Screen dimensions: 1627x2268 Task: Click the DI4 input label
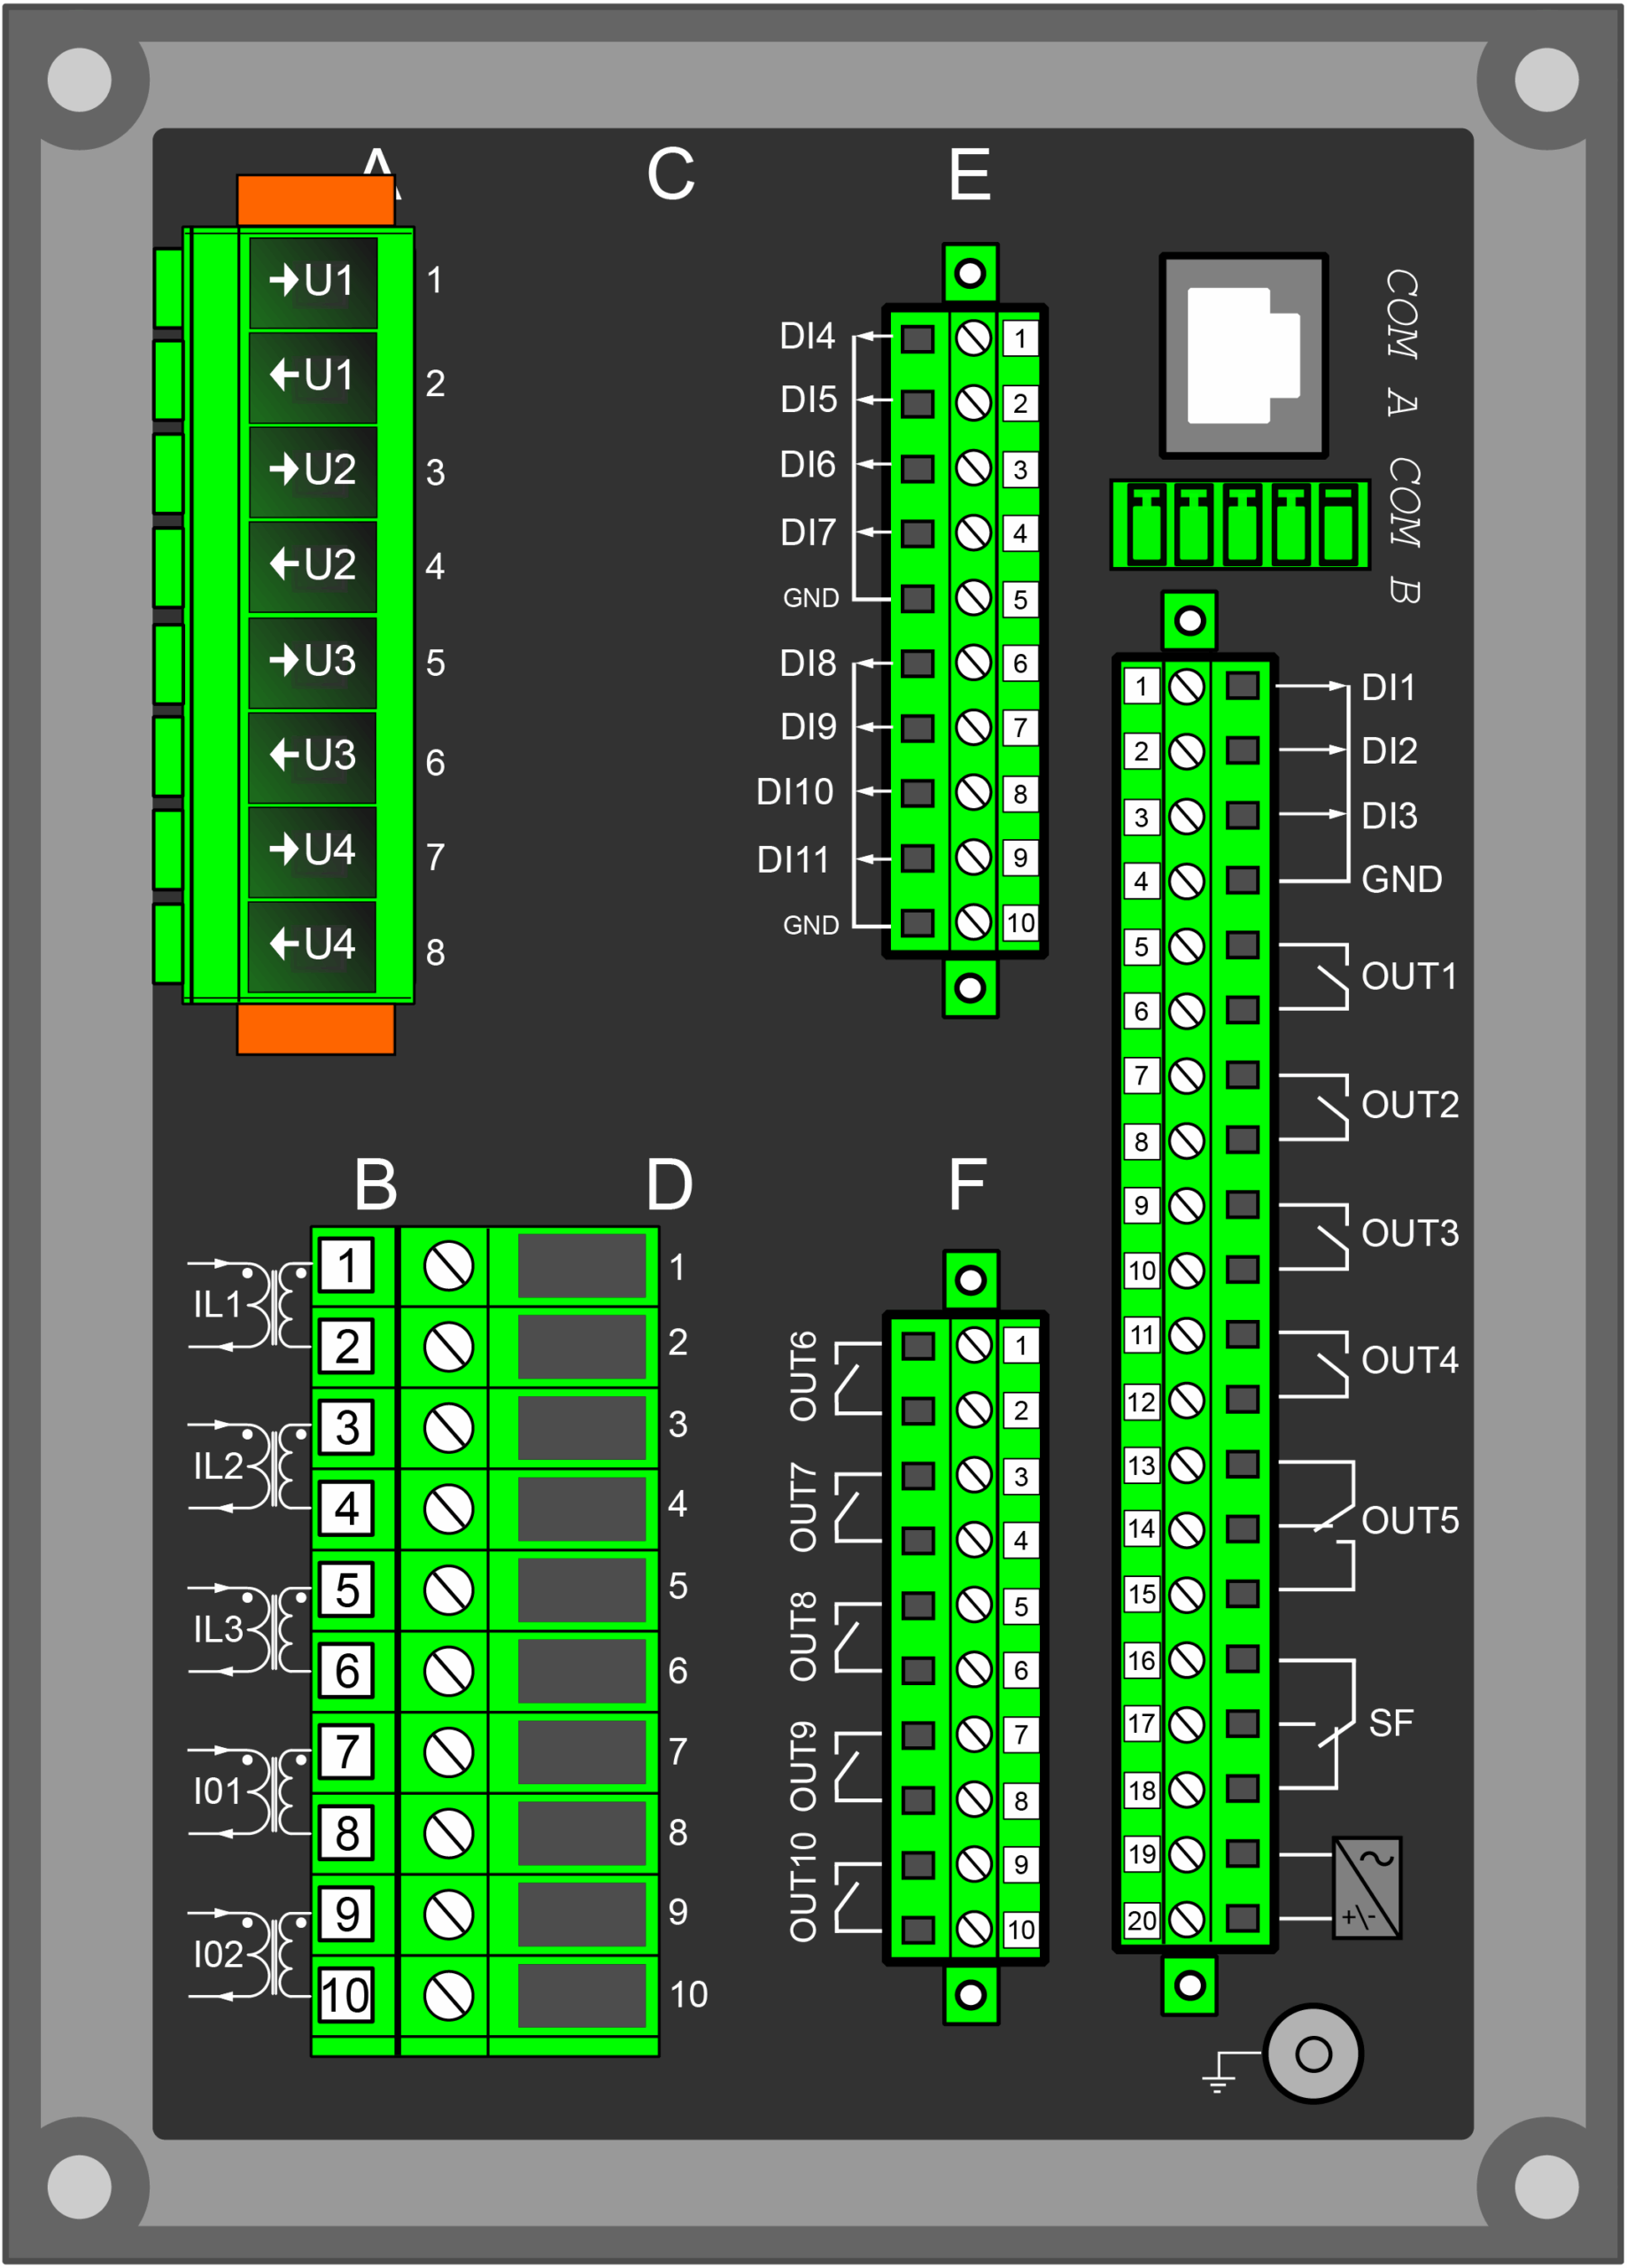coord(807,337)
